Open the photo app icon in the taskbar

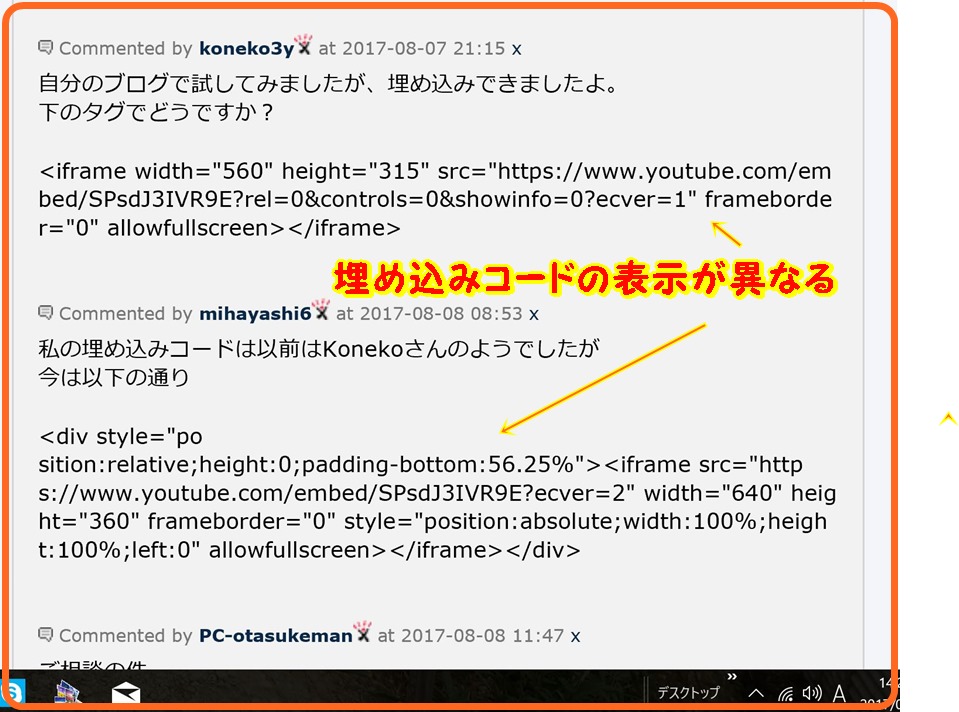pos(68,693)
